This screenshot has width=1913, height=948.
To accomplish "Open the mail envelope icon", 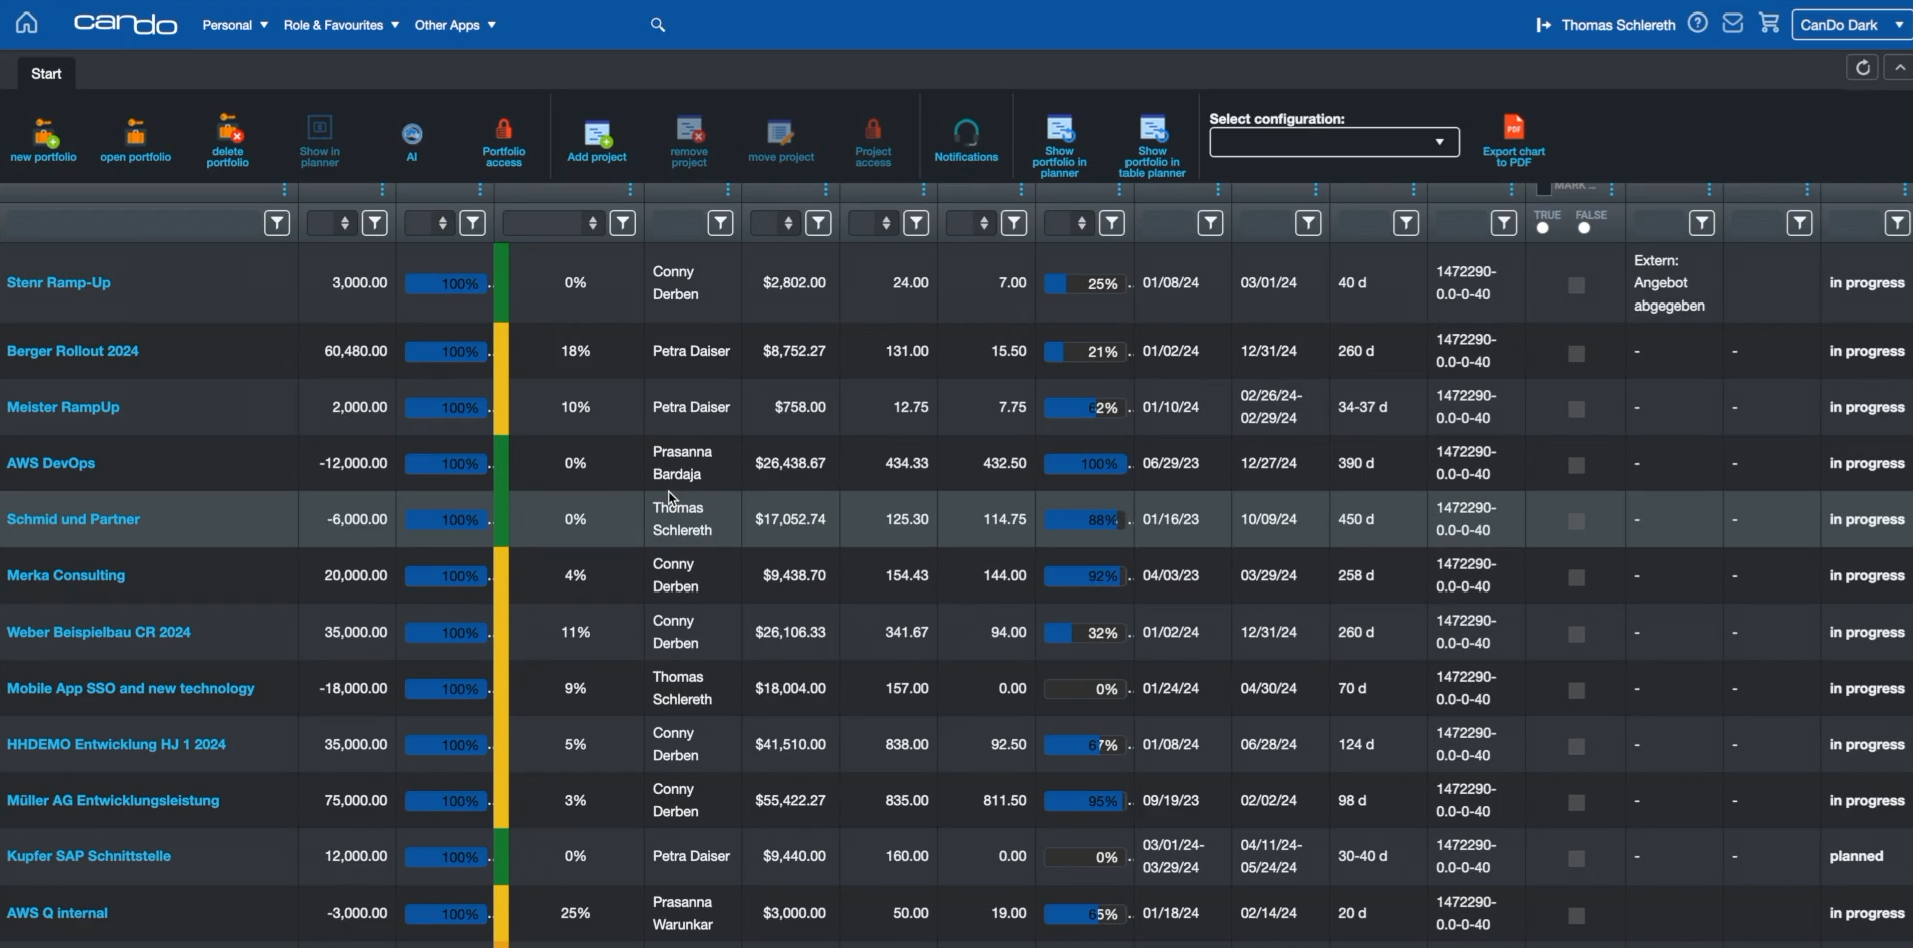I will pos(1733,23).
